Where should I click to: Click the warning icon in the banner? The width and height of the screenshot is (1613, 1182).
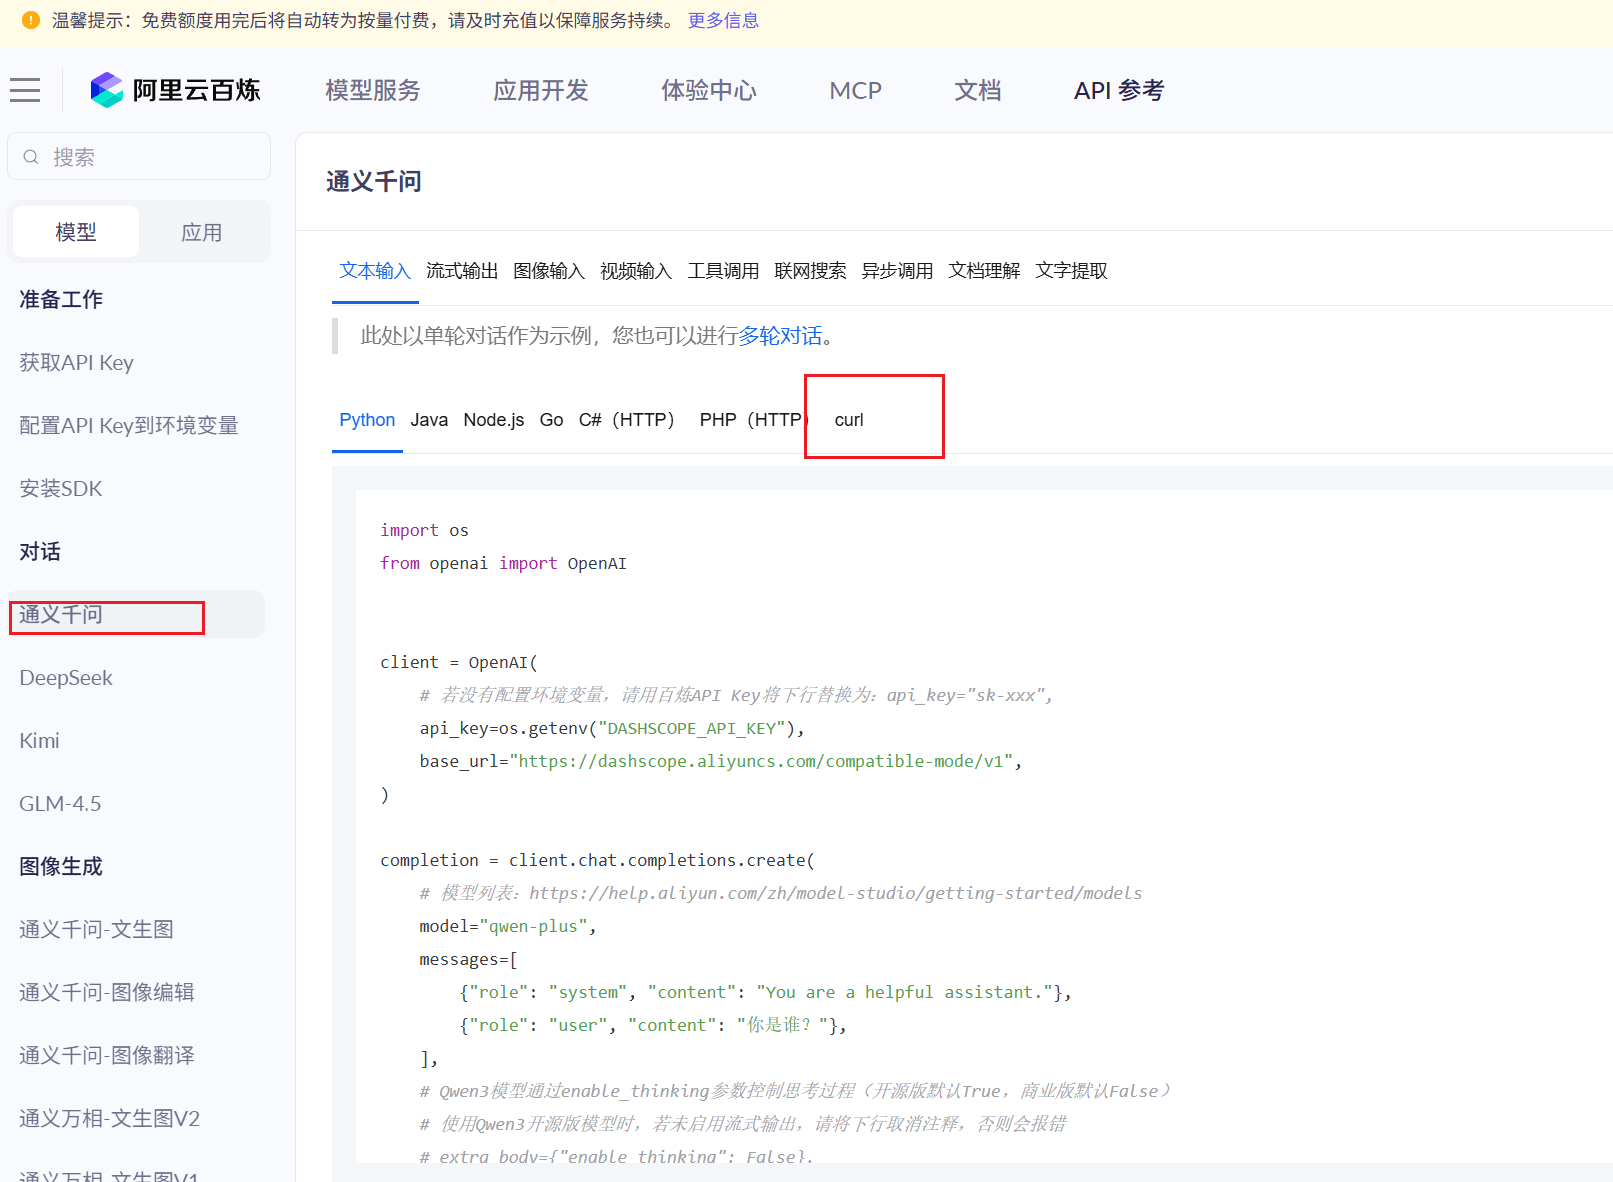[31, 20]
